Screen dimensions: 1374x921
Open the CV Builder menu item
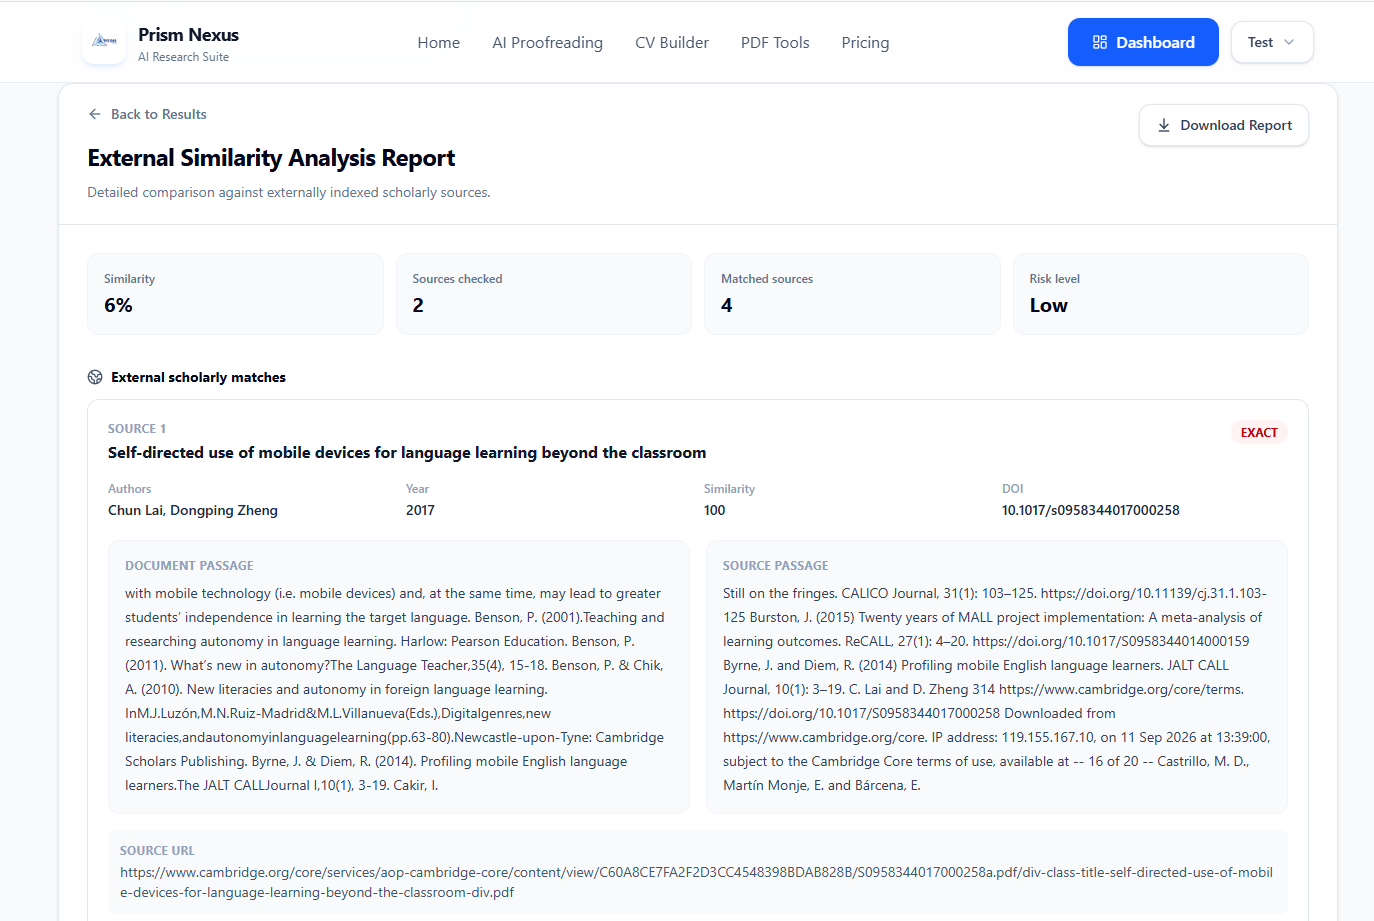tap(672, 42)
